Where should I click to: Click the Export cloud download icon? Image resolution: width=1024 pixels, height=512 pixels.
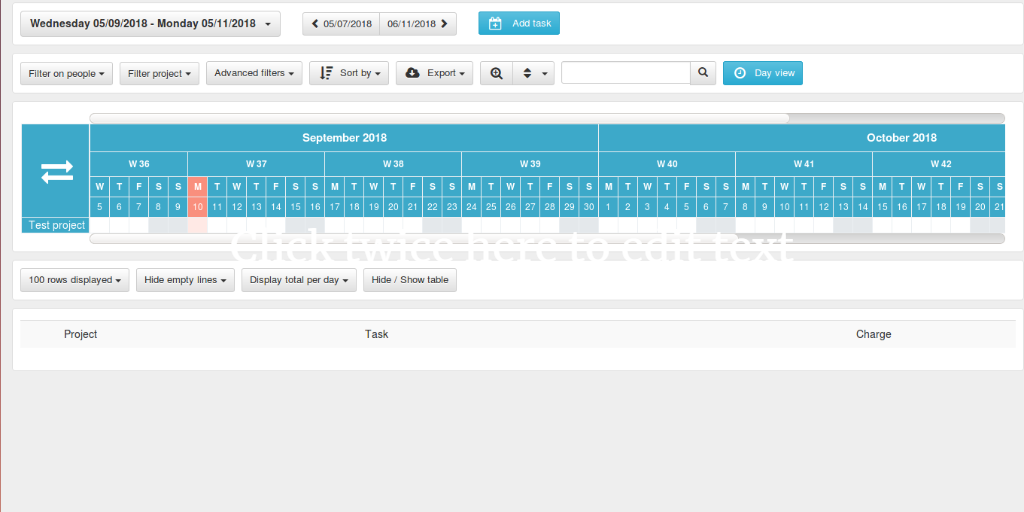(x=413, y=73)
